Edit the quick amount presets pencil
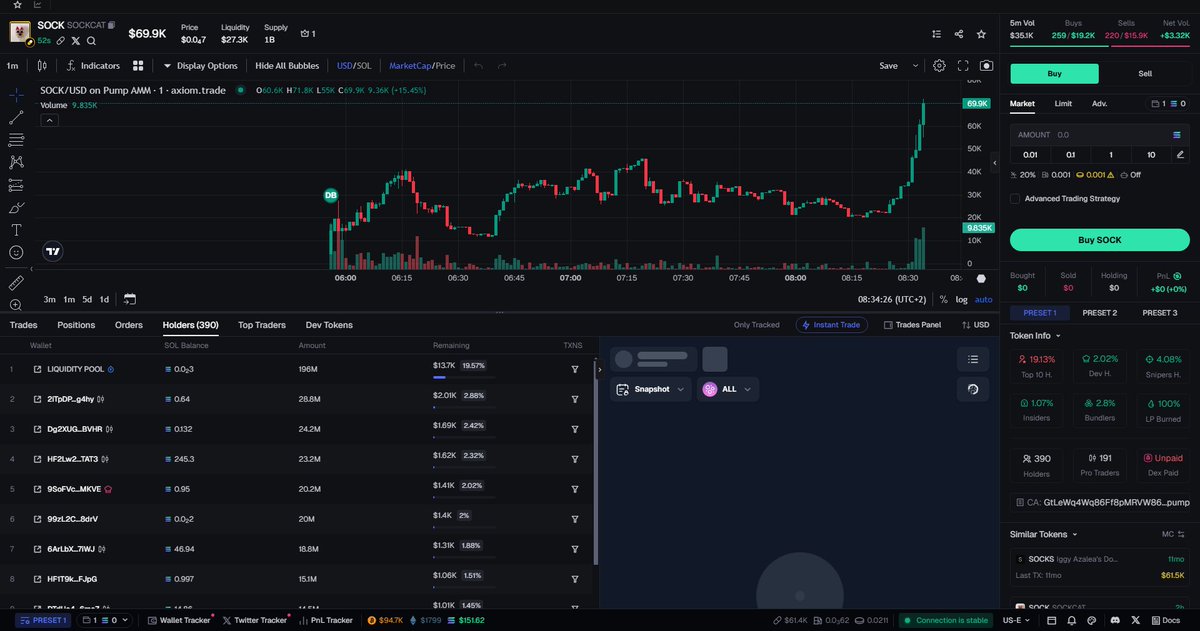Screen dimensions: 1200x631 coord(1180,155)
